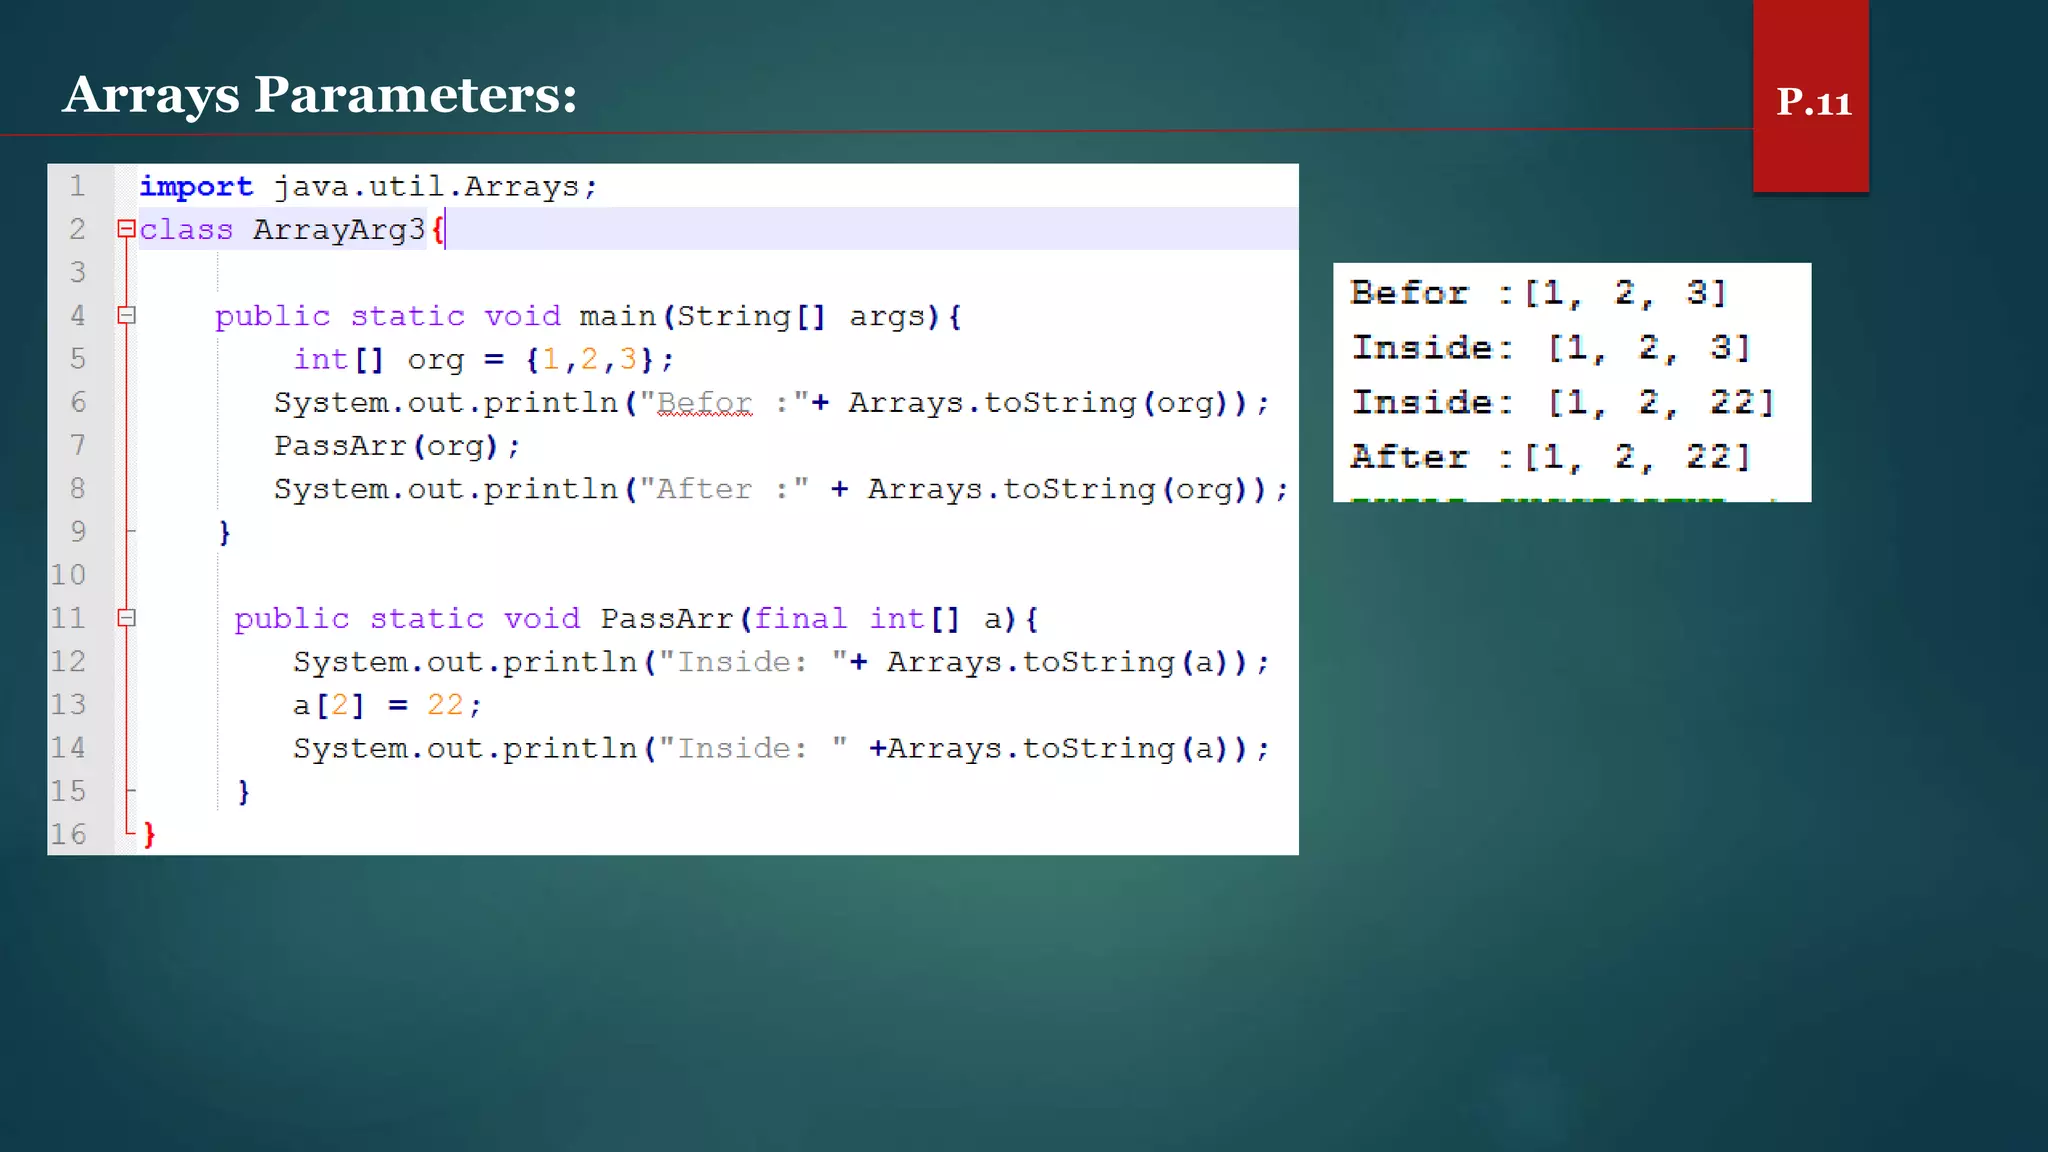Screen dimensions: 2048x1152
Task: Click the '{1,2,3};' initializer
Action: (600, 360)
